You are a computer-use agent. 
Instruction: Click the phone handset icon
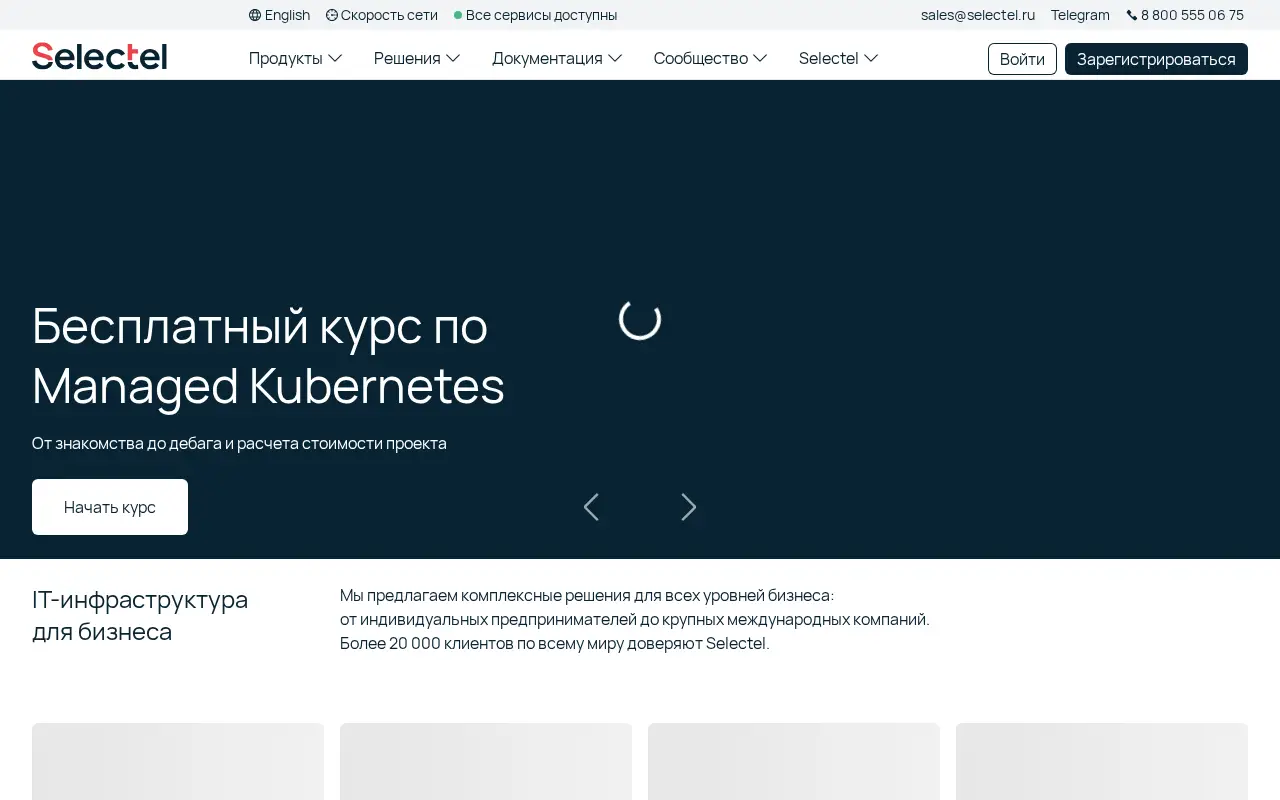pos(1132,15)
